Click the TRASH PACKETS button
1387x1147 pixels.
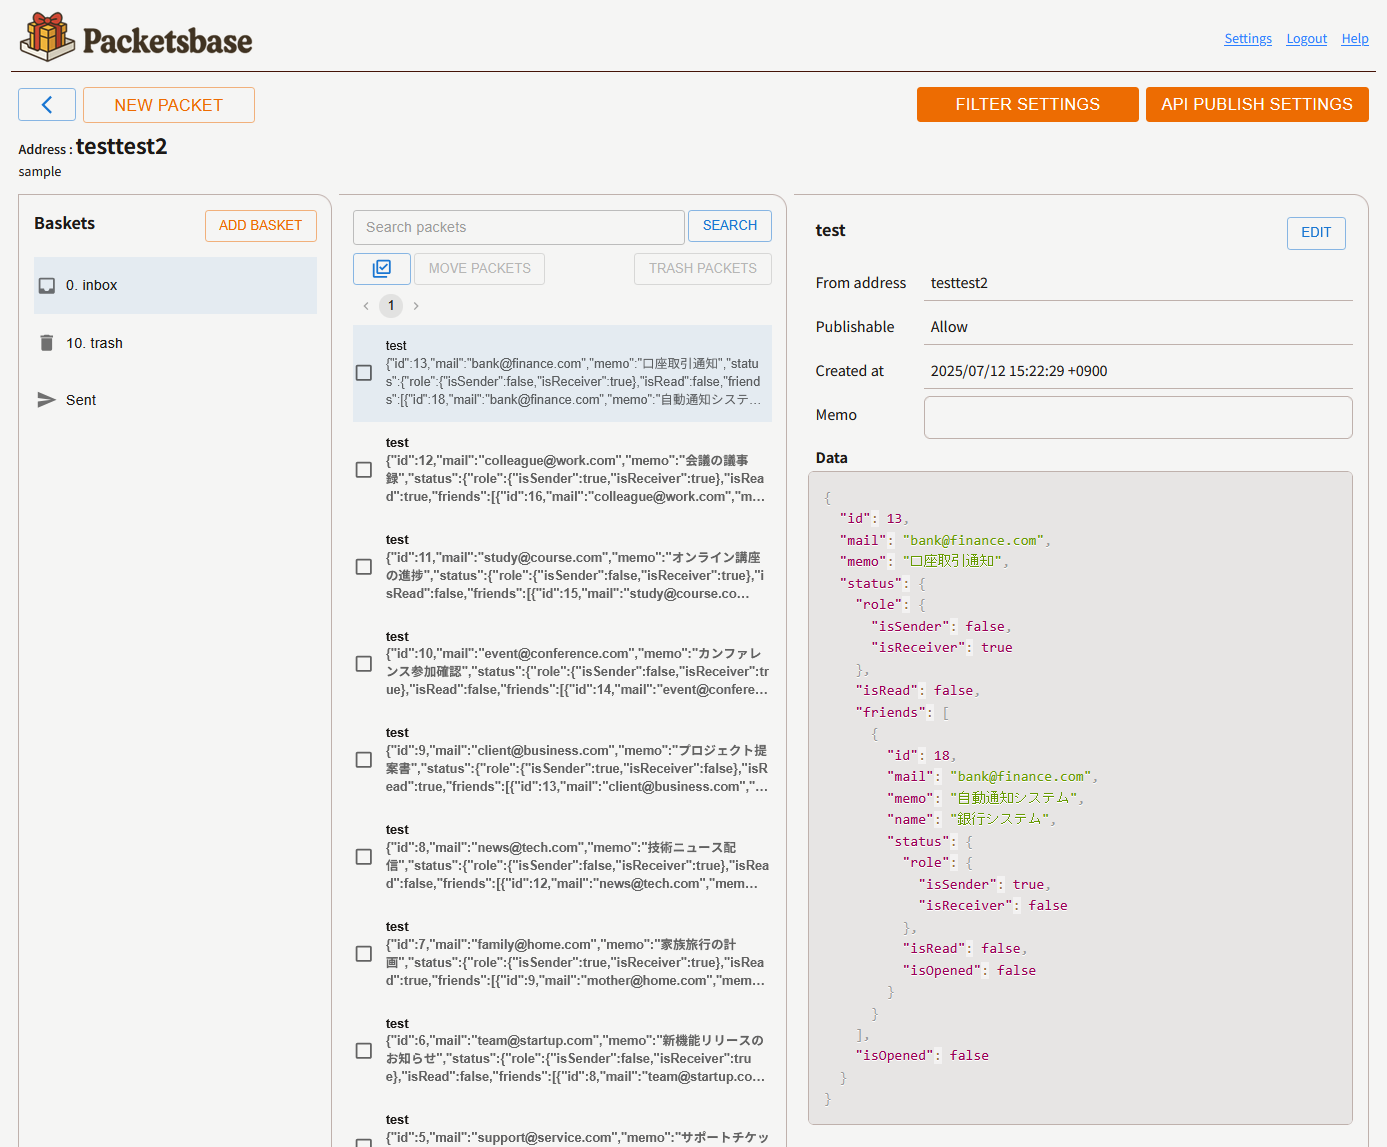click(703, 268)
